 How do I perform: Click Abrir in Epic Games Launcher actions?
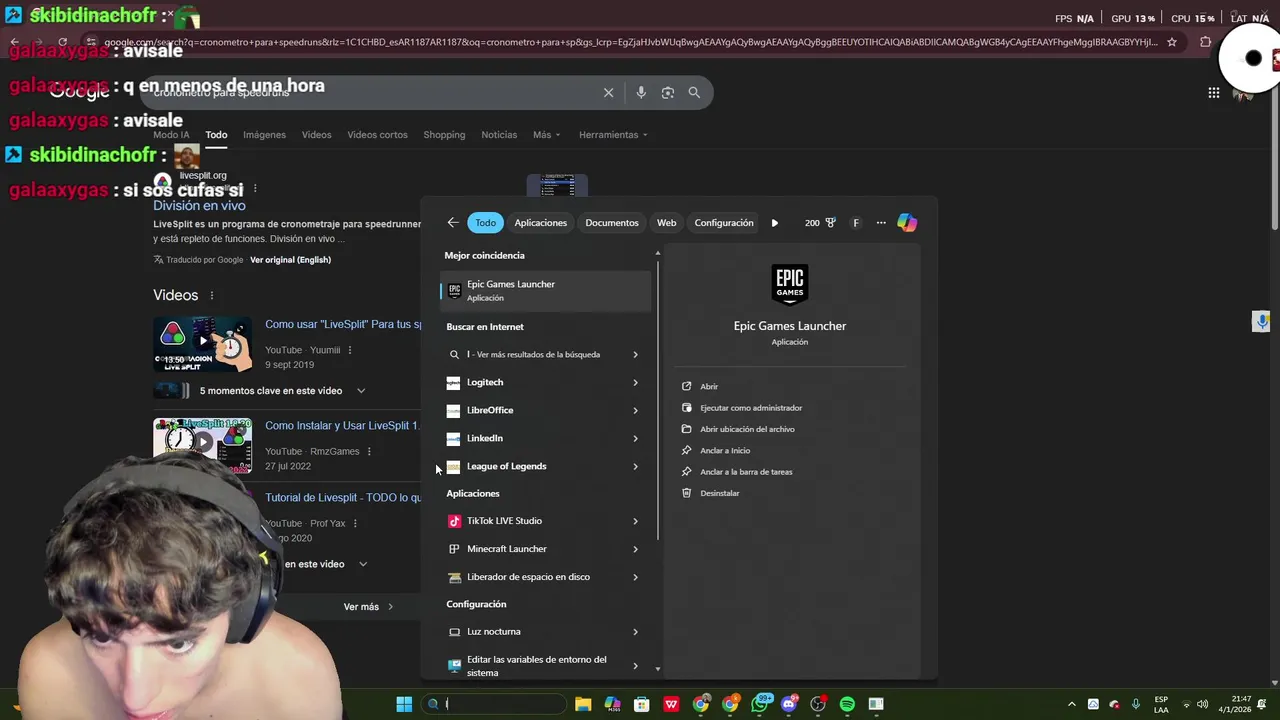pyautogui.click(x=709, y=386)
